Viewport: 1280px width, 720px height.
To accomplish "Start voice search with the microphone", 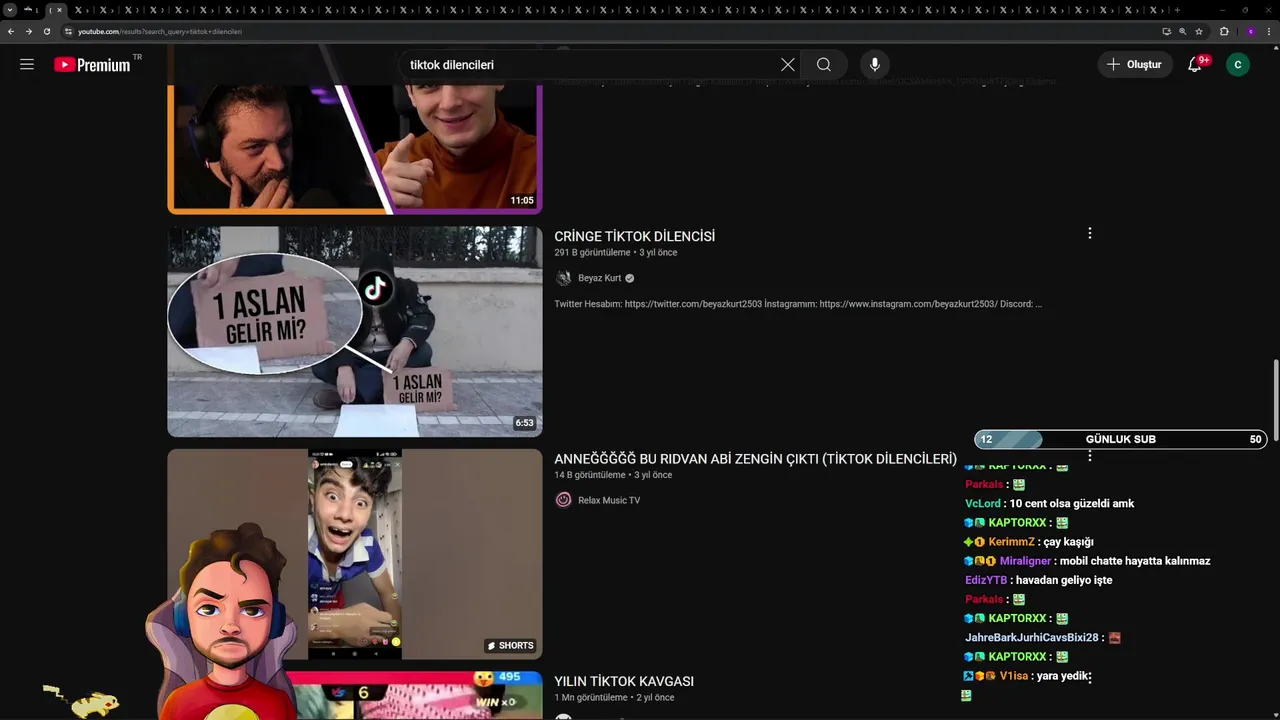I will [875, 64].
